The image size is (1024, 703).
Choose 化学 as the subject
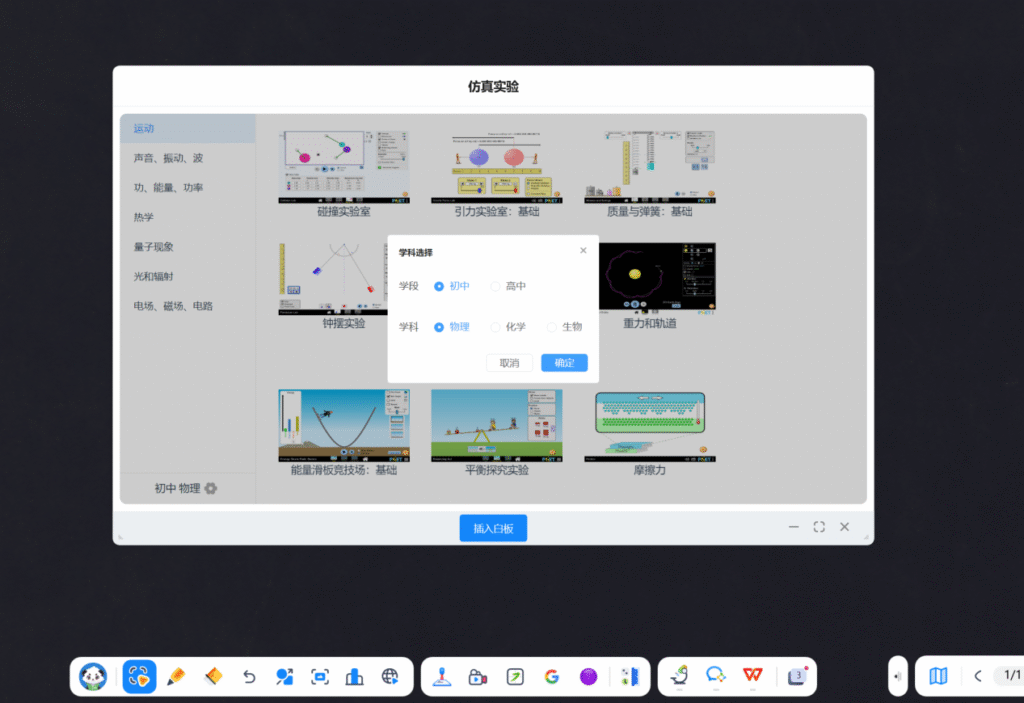[x=495, y=327]
